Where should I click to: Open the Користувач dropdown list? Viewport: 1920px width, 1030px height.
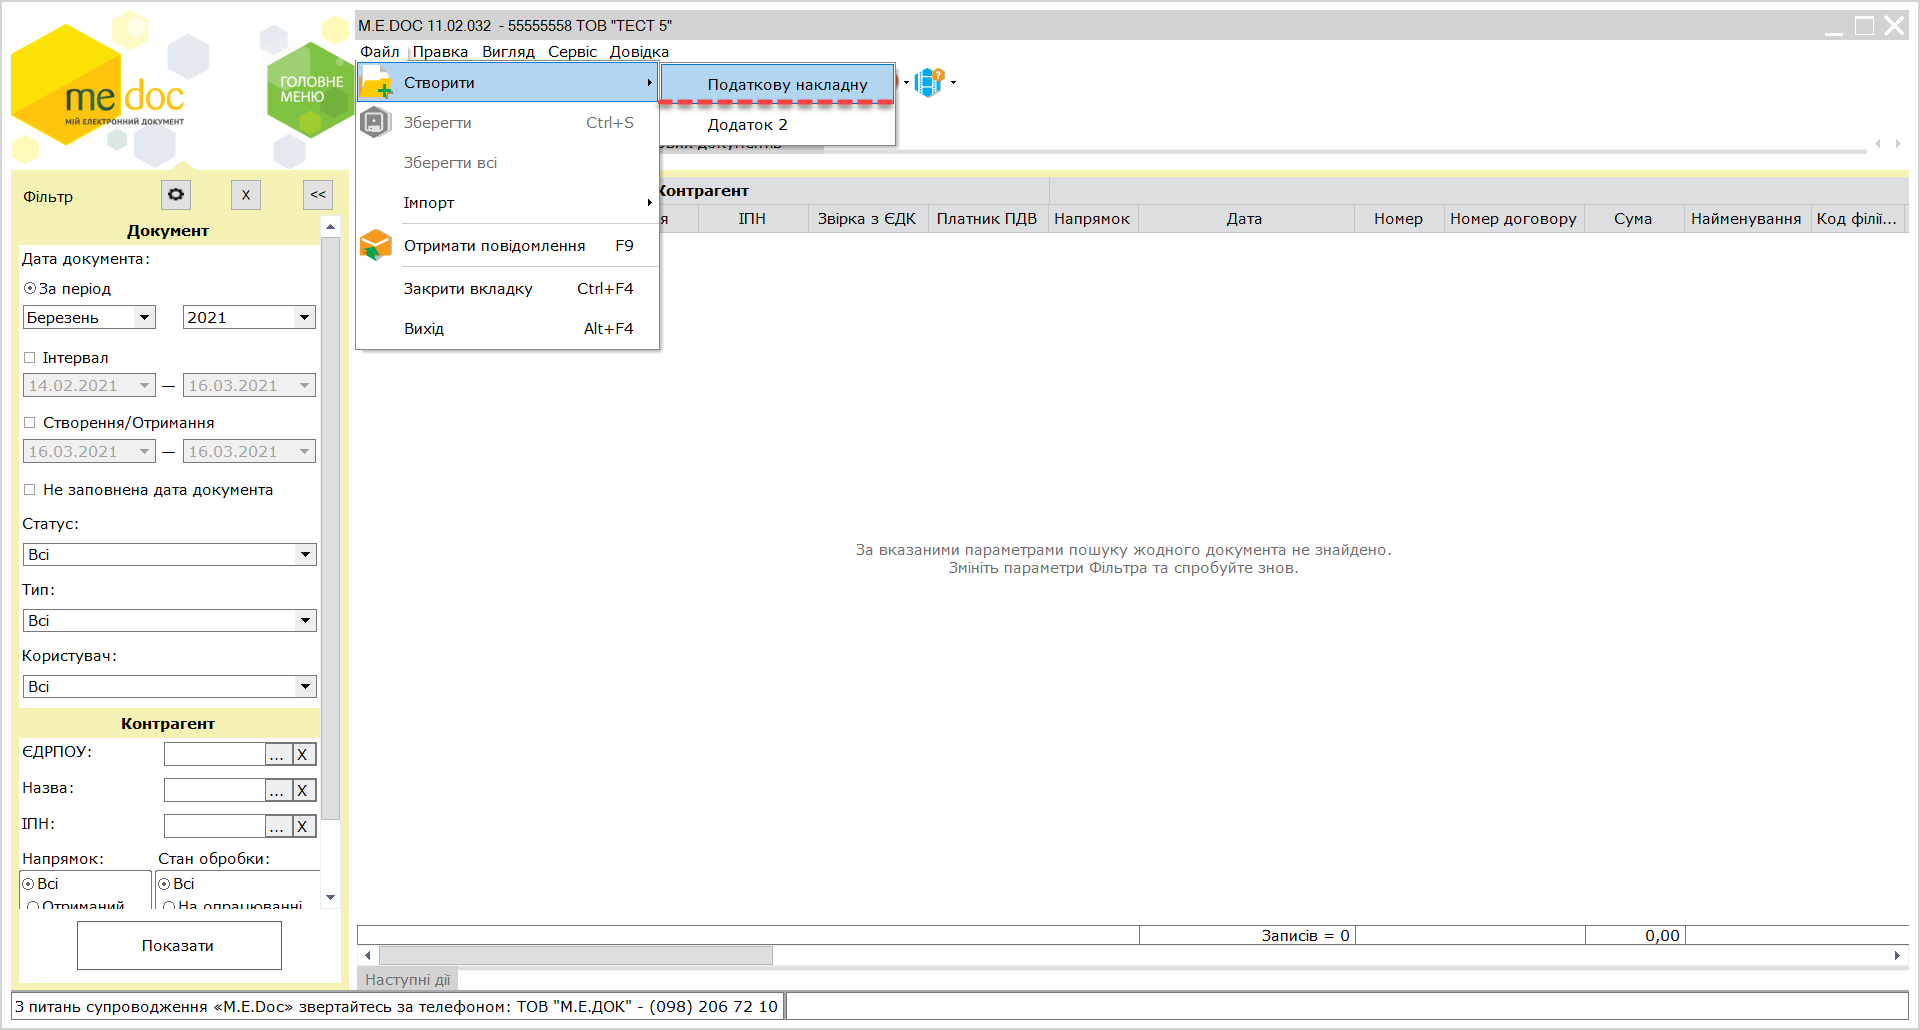tap(169, 687)
